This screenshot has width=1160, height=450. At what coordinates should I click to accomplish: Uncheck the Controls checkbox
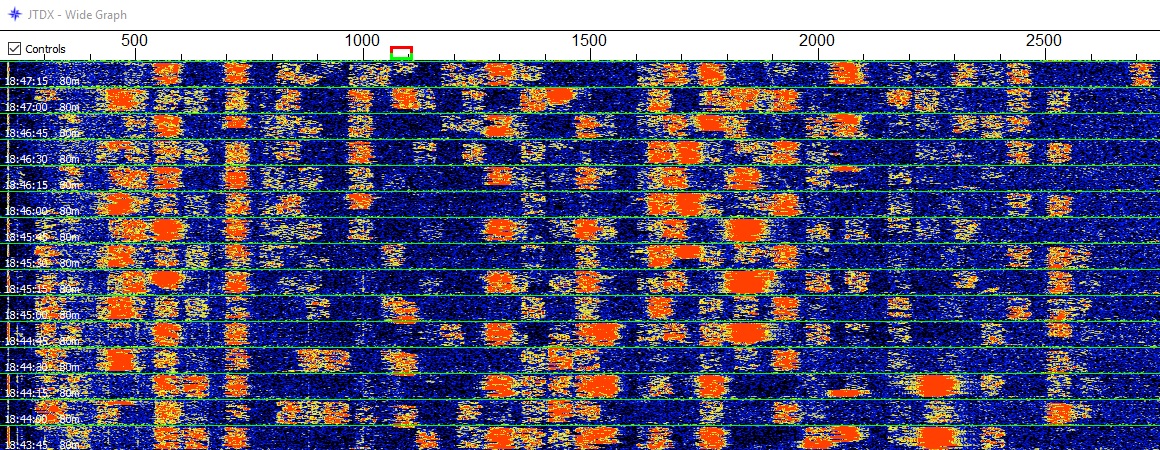15,49
